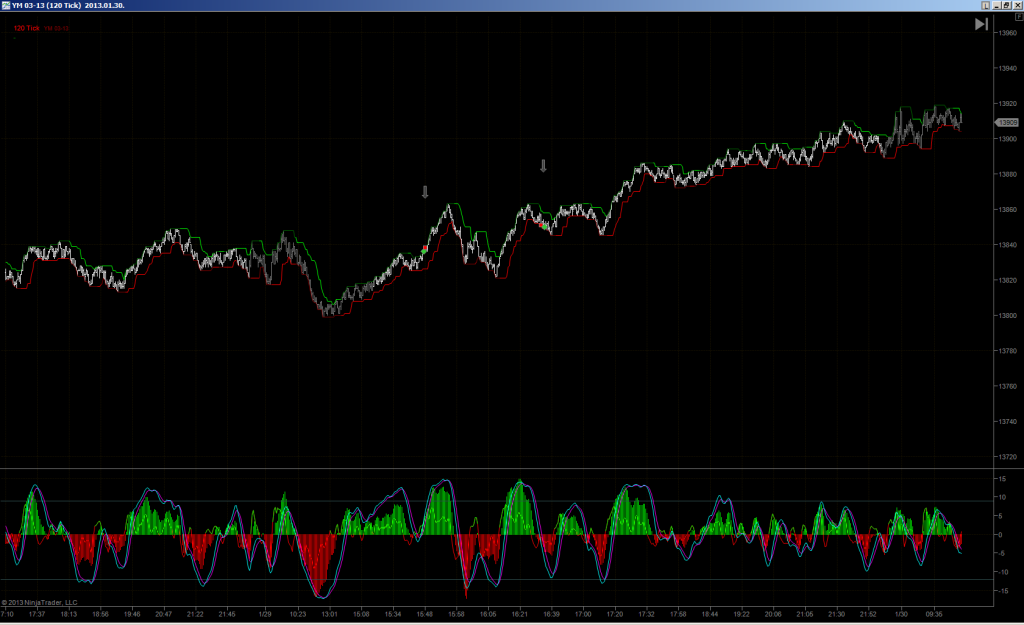Click the -10 value on the indicator scale
Image resolution: width=1024 pixels, height=625 pixels.
tap(1002, 572)
